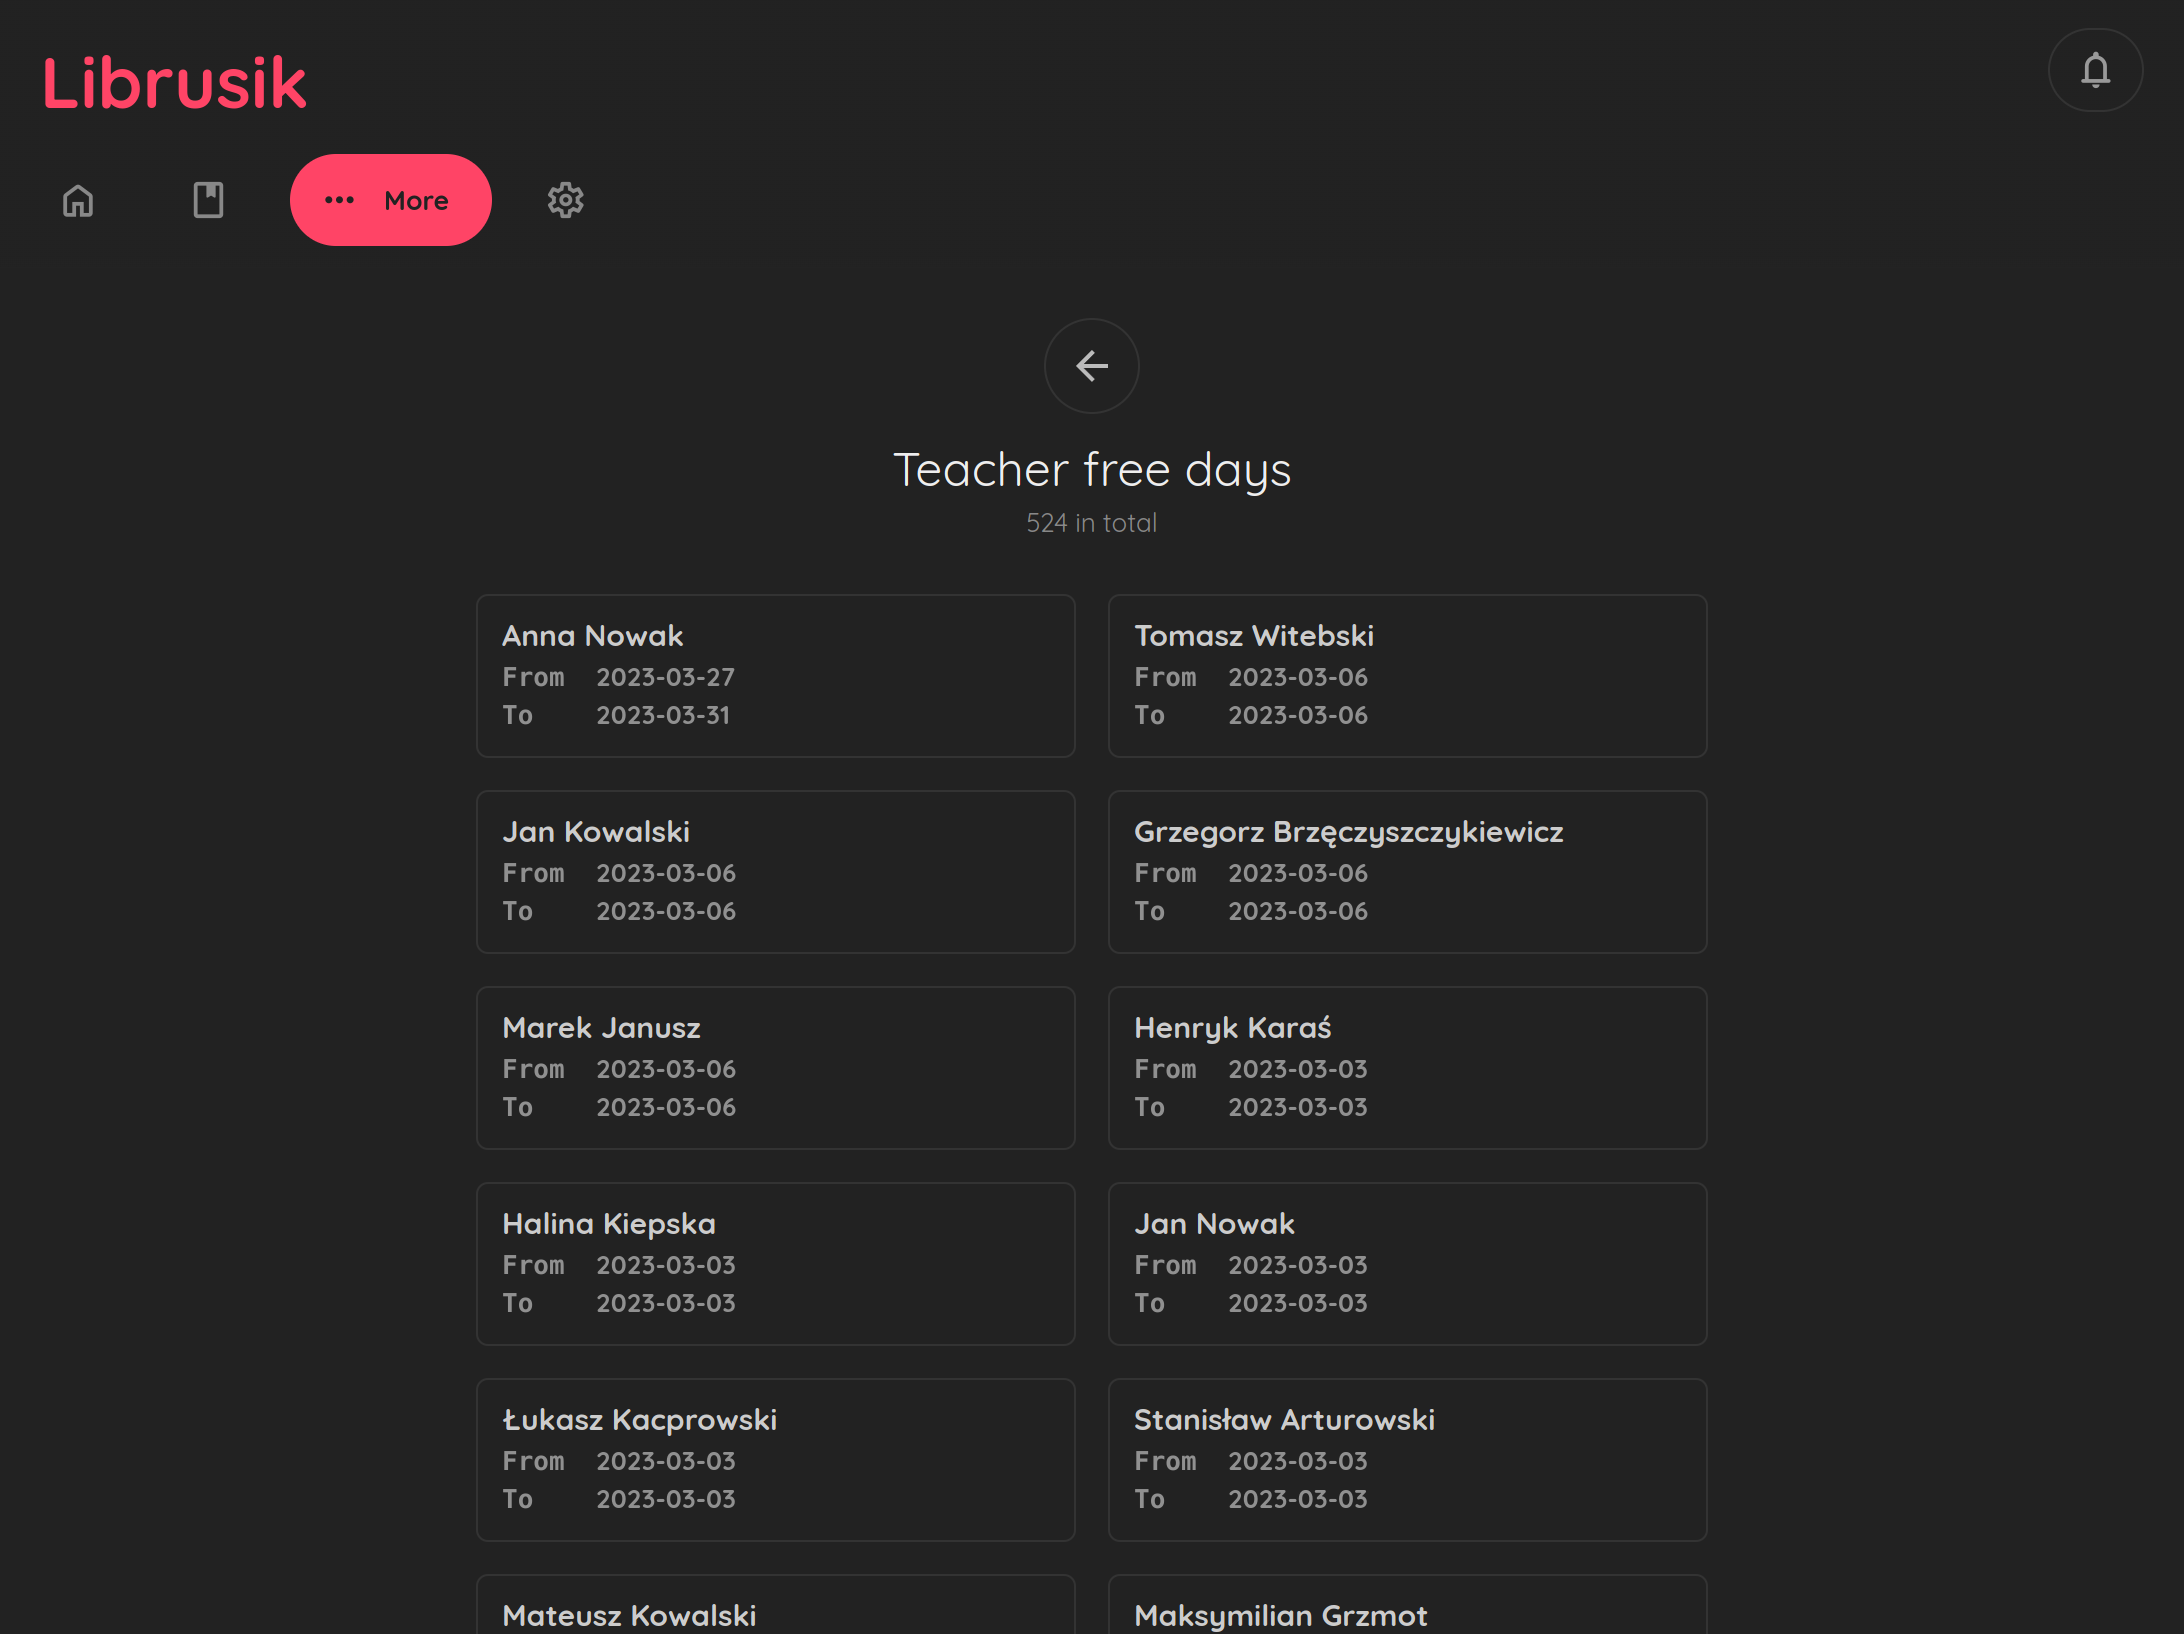The image size is (2184, 1634).
Task: Open Halina Kiepska's free day card
Action: [775, 1264]
